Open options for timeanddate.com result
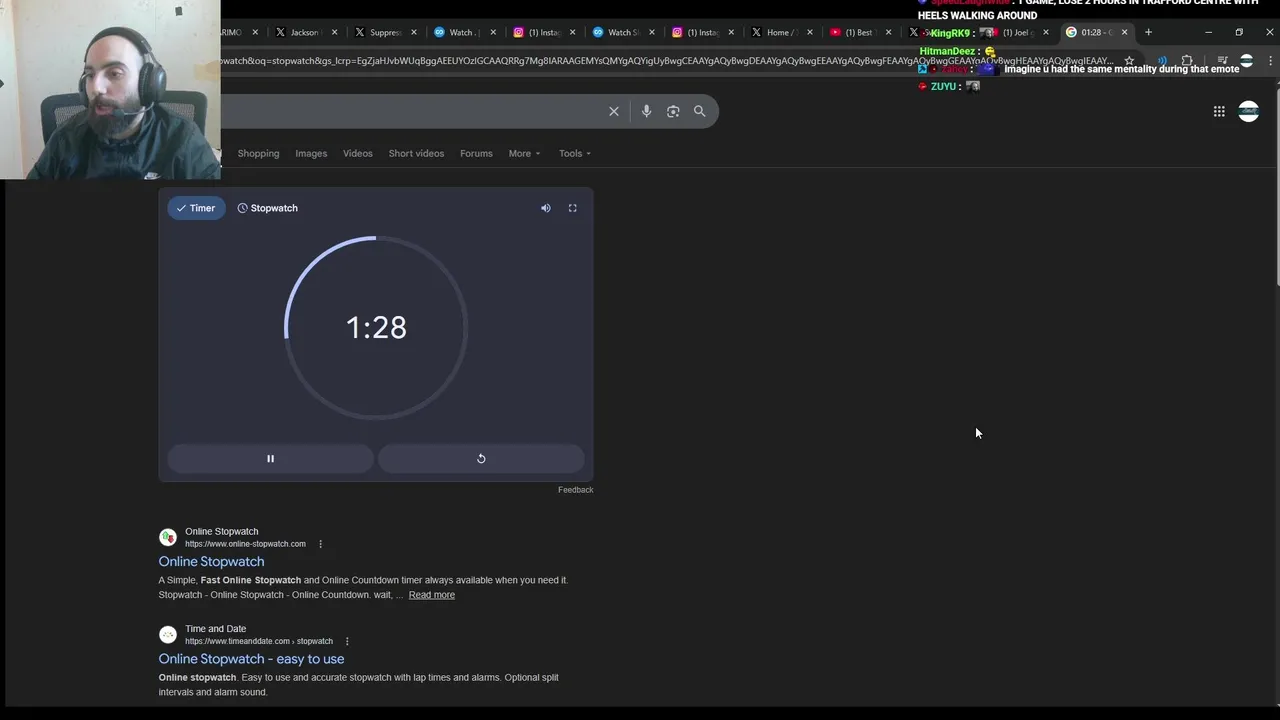Screen dimensions: 1280x720 click(347, 641)
